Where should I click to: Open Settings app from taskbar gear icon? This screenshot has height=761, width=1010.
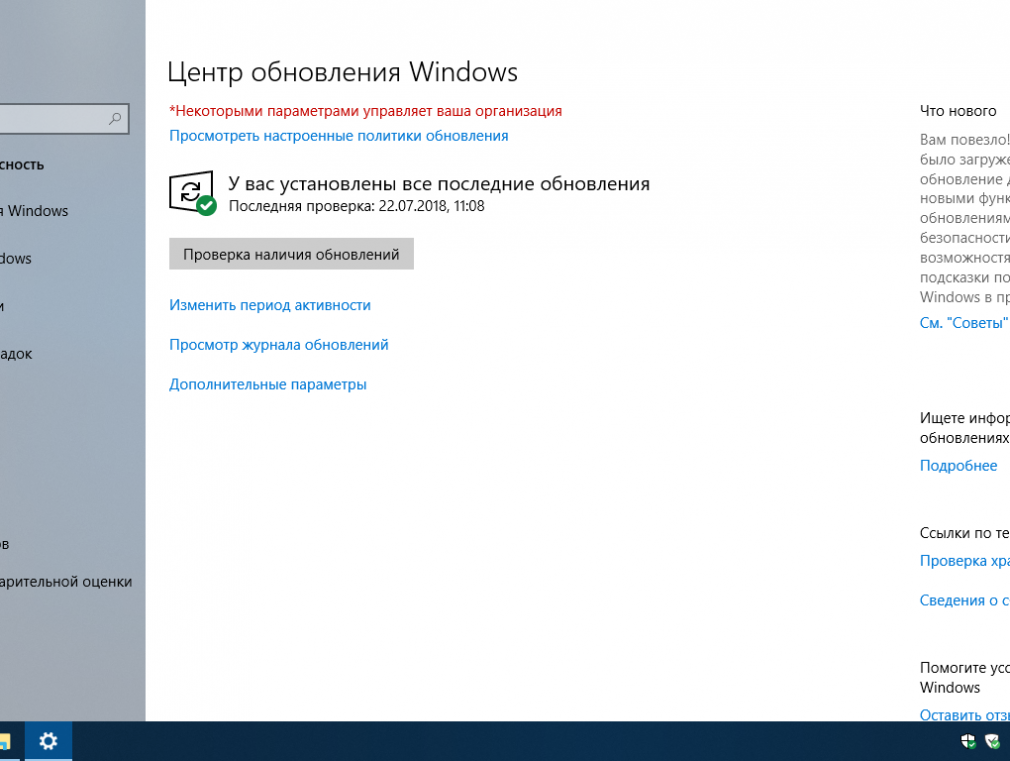tap(48, 741)
